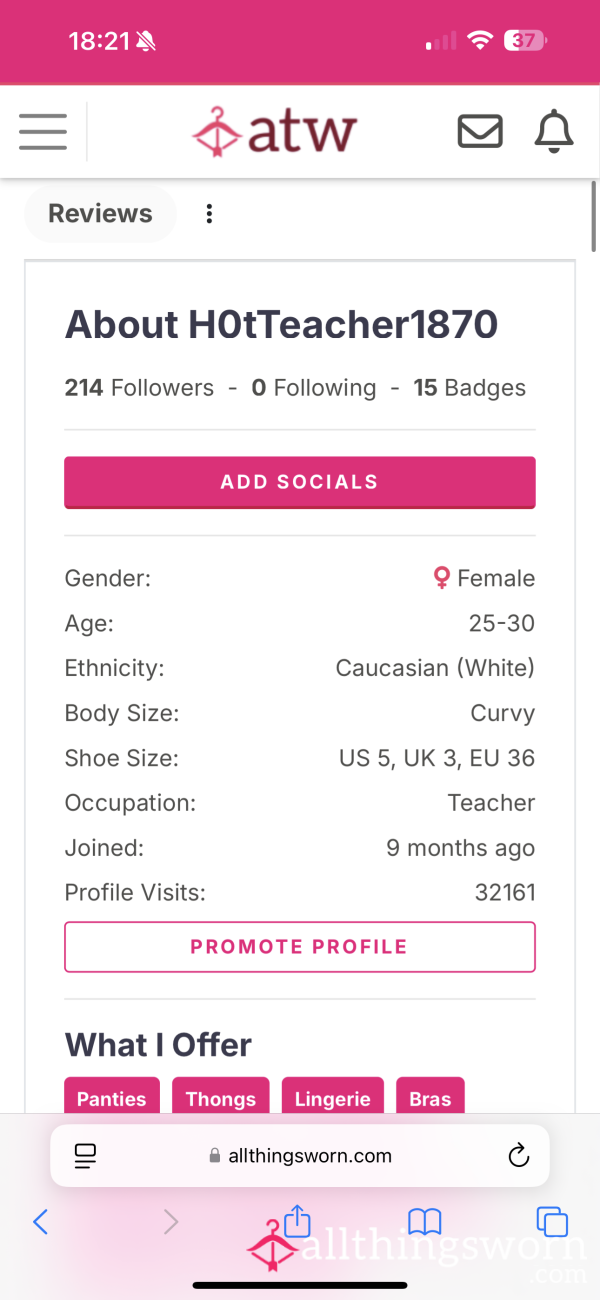Select the Reviews tab

point(100,213)
